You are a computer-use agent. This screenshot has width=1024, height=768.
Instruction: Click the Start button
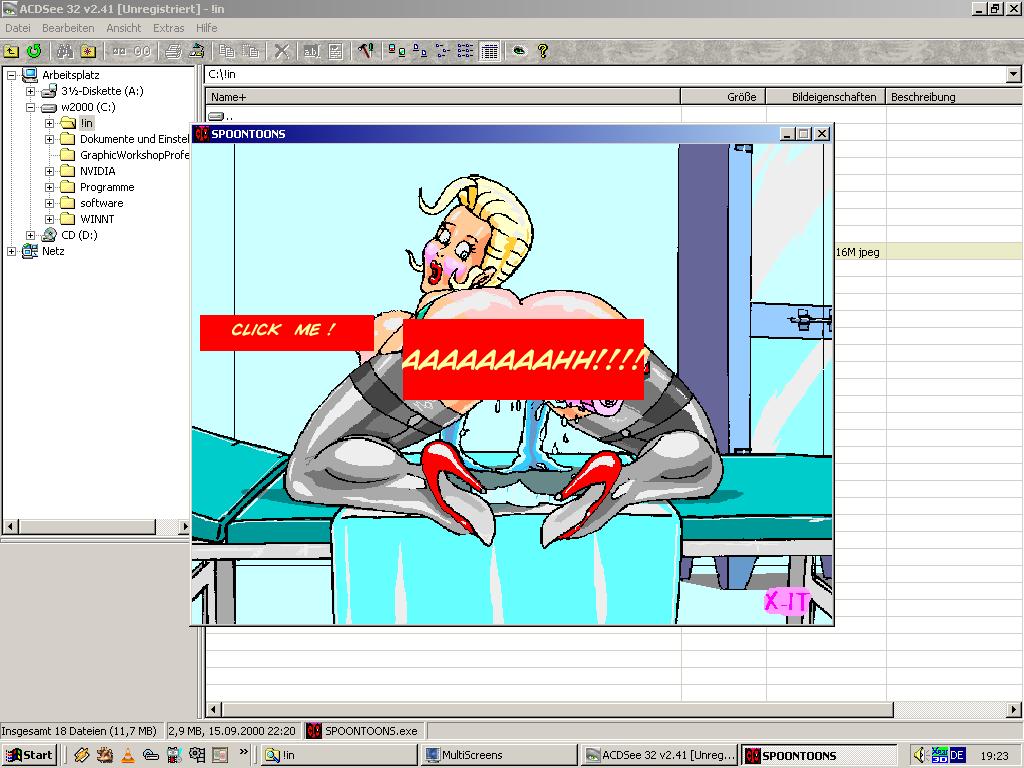point(29,755)
